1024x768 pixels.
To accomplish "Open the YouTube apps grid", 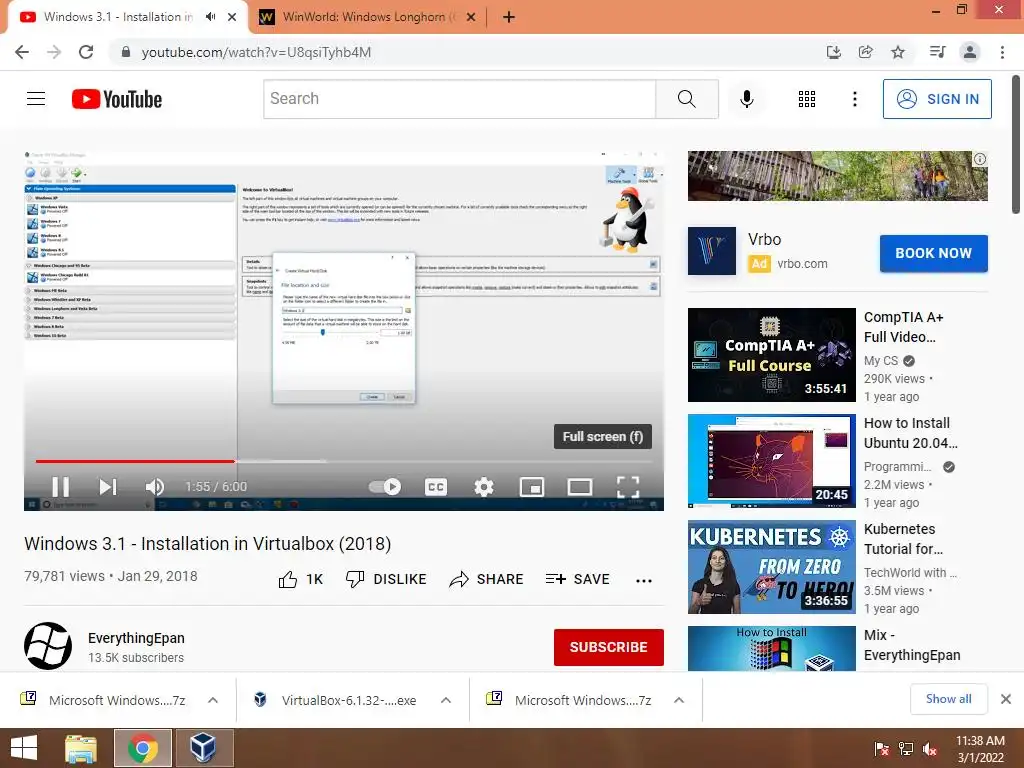I will 807,99.
